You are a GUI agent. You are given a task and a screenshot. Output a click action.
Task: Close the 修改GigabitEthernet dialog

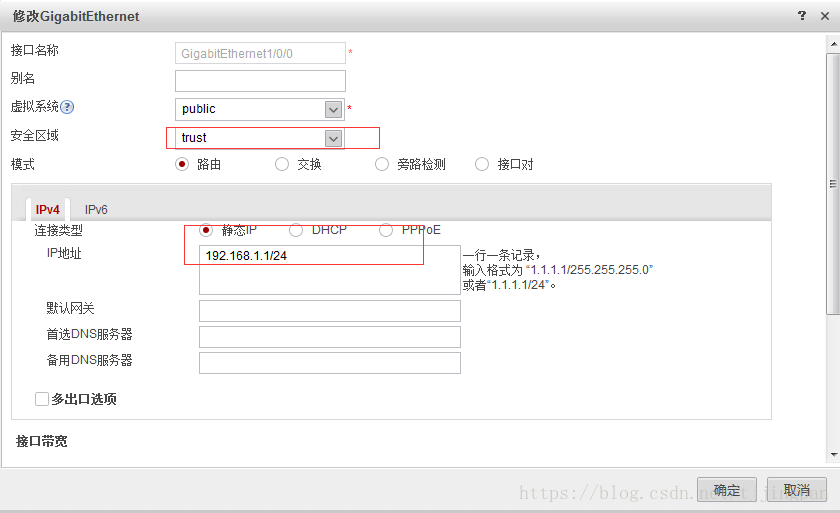(x=825, y=16)
